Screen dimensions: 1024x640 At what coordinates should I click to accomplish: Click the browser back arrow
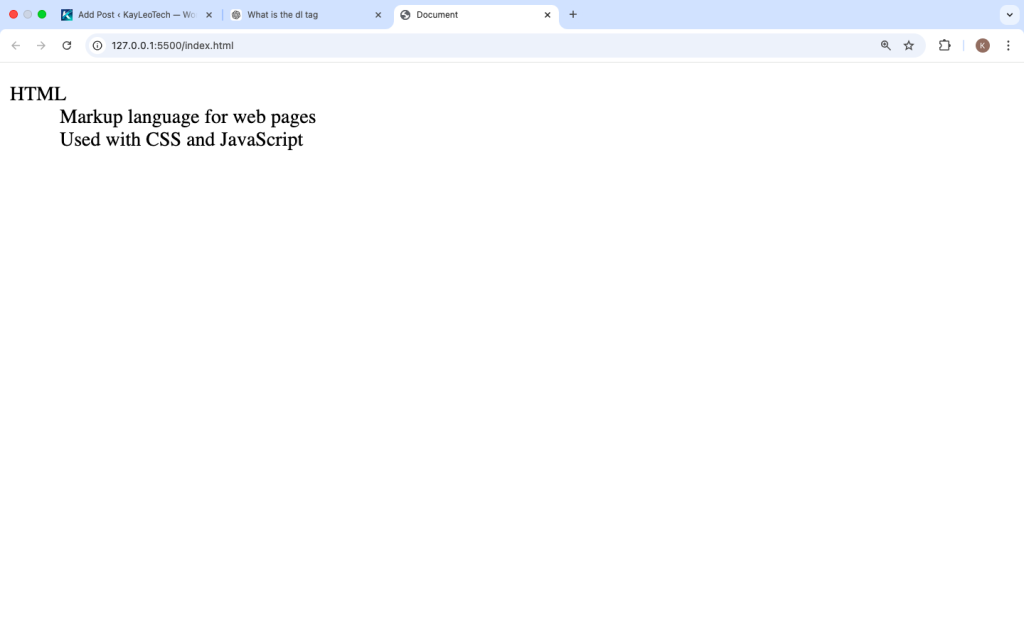click(16, 45)
